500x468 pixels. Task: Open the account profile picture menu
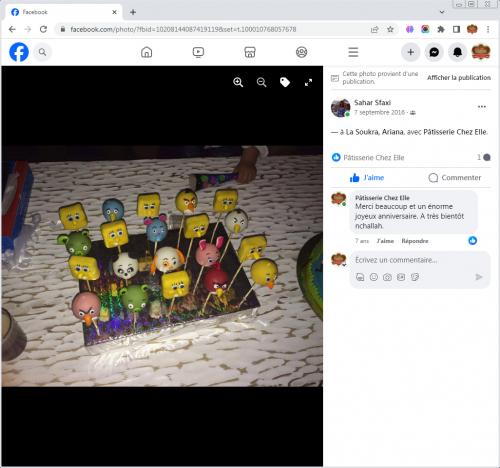point(481,52)
